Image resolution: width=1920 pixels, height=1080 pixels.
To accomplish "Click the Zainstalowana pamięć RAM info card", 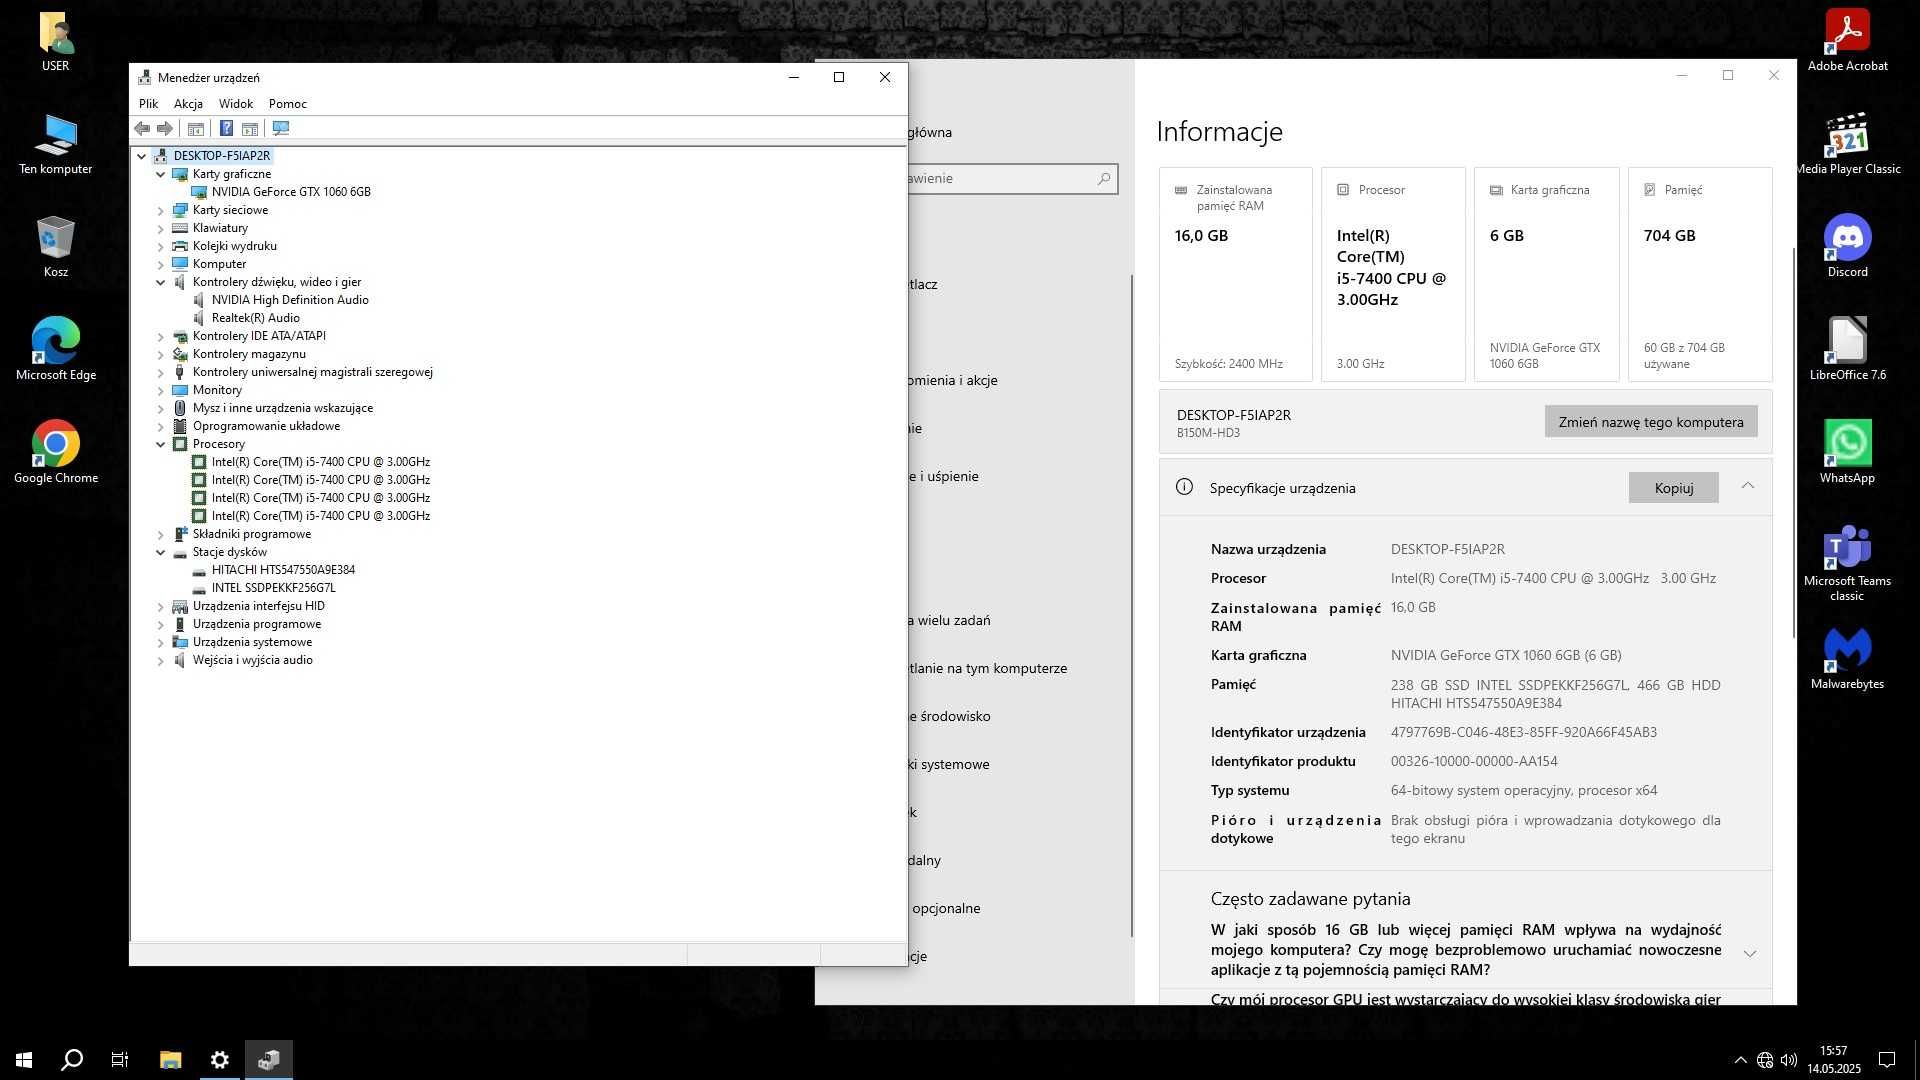I will 1236,274.
